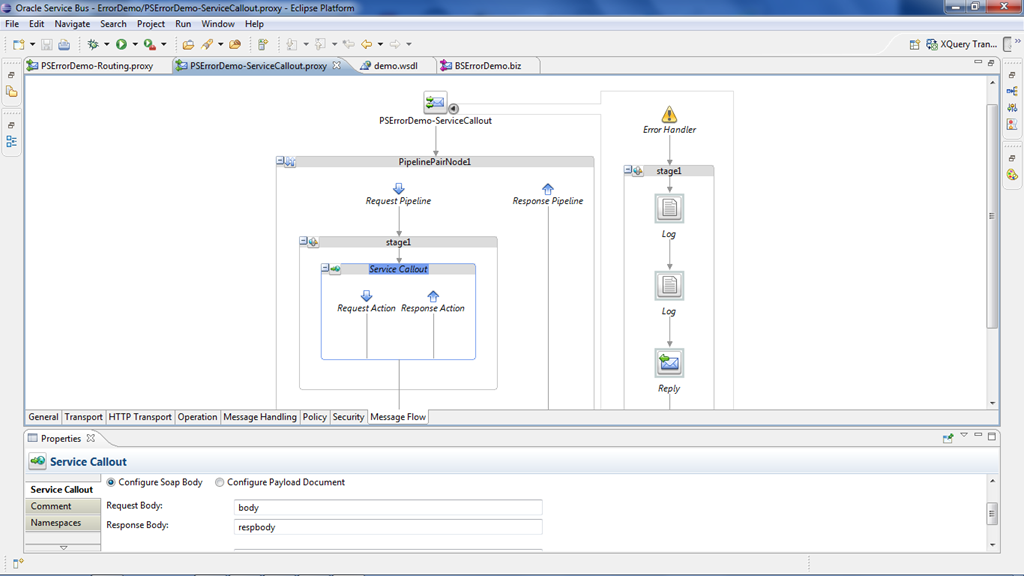Click the PSErrorDemo-ServiceCallout proxy start node icon
The width and height of the screenshot is (1024, 576).
click(x=435, y=102)
